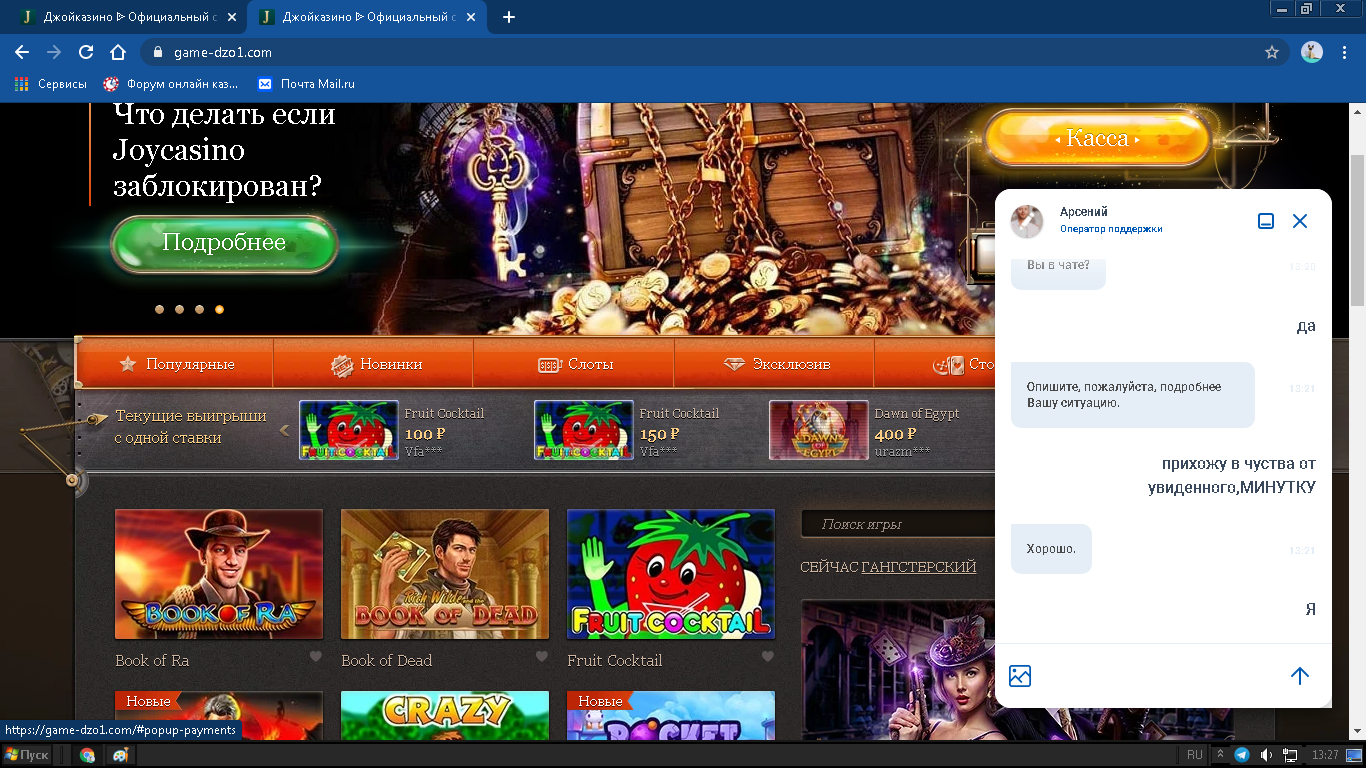1366x768 pixels.
Task: Open Слоты games category
Action: pos(574,364)
